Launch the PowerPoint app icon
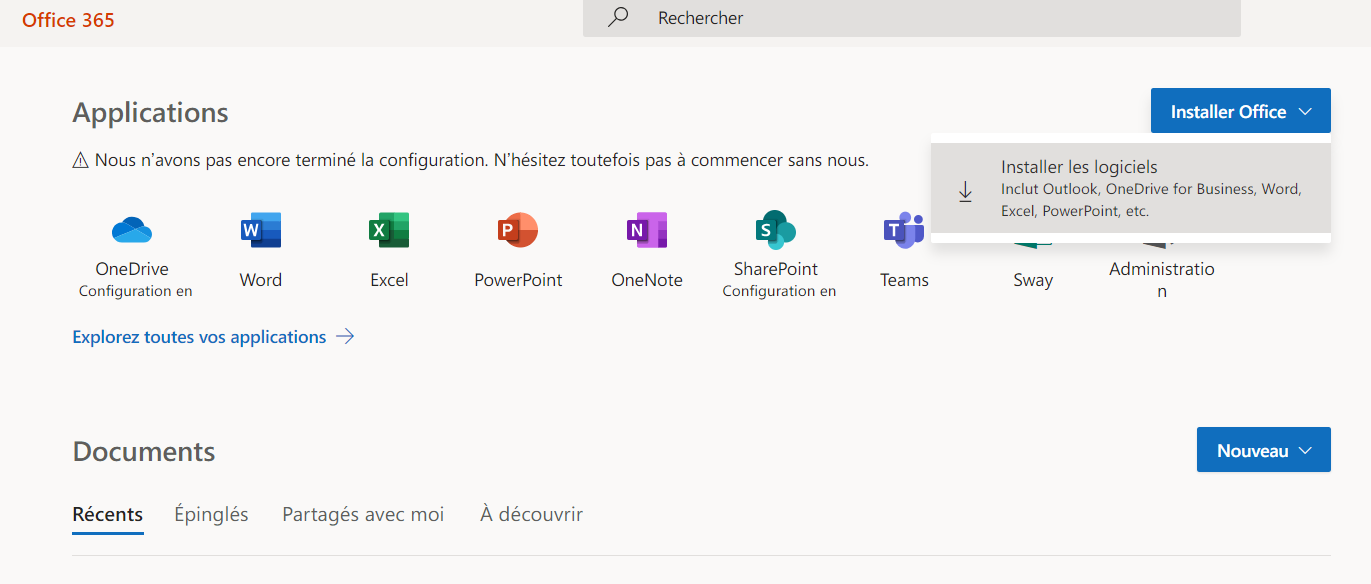This screenshot has width=1371, height=584. [x=518, y=230]
